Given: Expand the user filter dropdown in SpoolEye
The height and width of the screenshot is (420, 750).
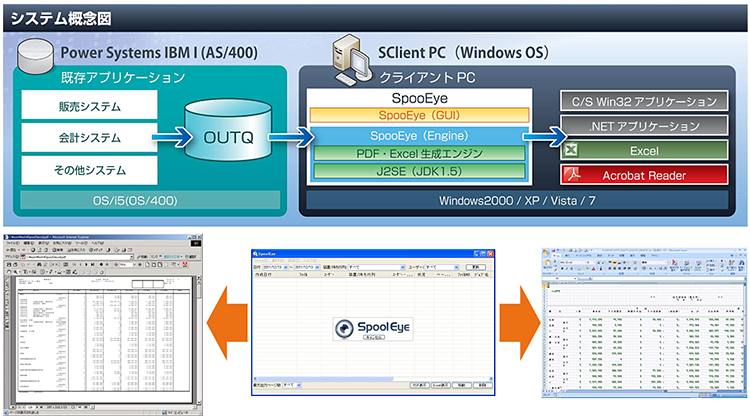Looking at the screenshot, I should [x=456, y=267].
